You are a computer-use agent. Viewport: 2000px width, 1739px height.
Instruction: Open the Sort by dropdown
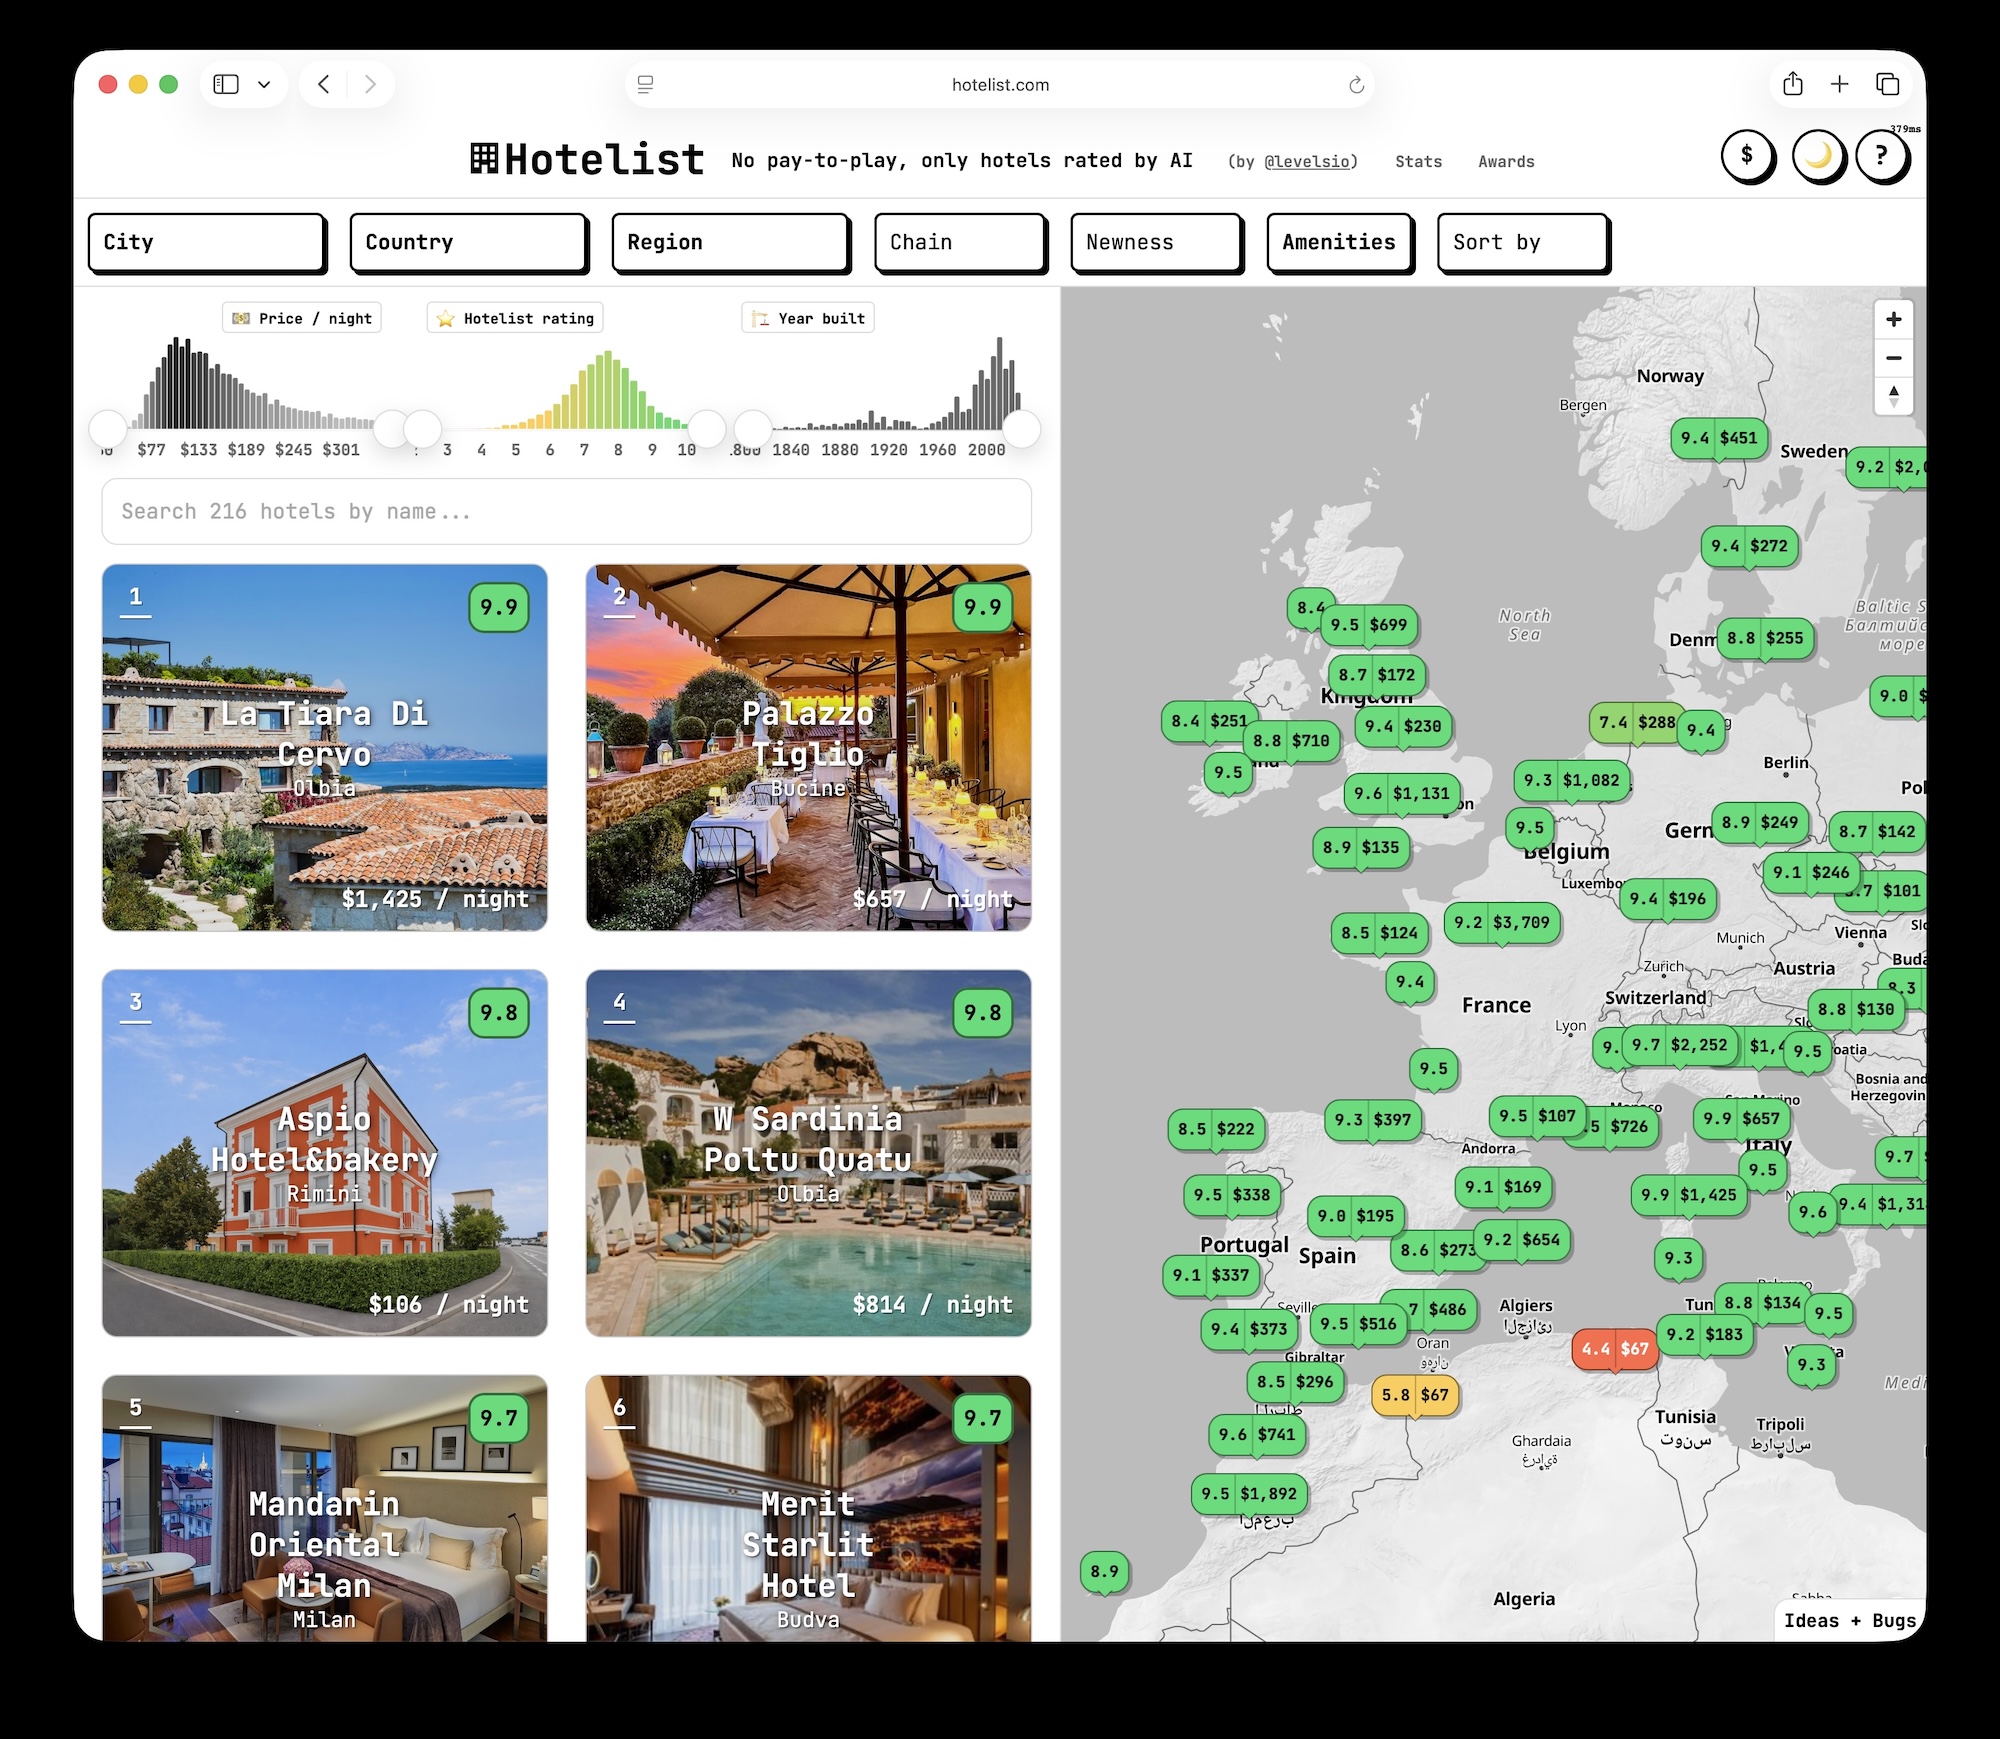[x=1523, y=243]
